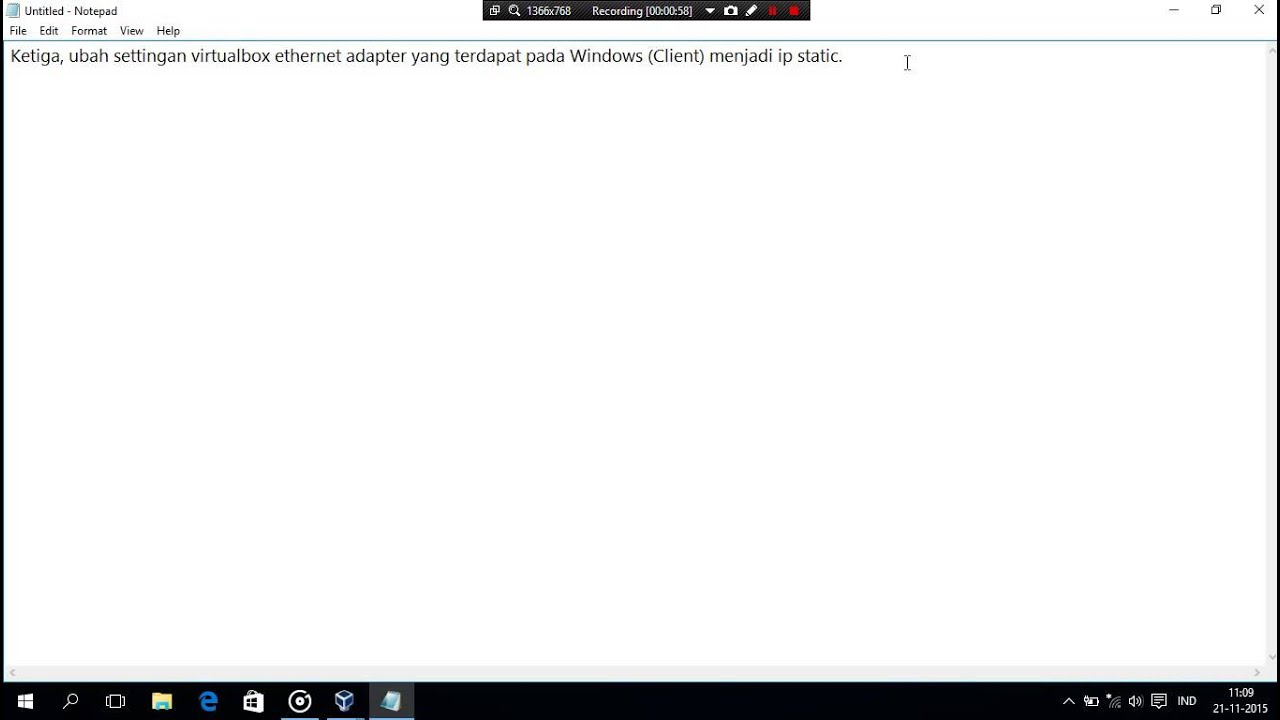
Task: Click the Recording [00:00:58] status text
Action: 642,11
